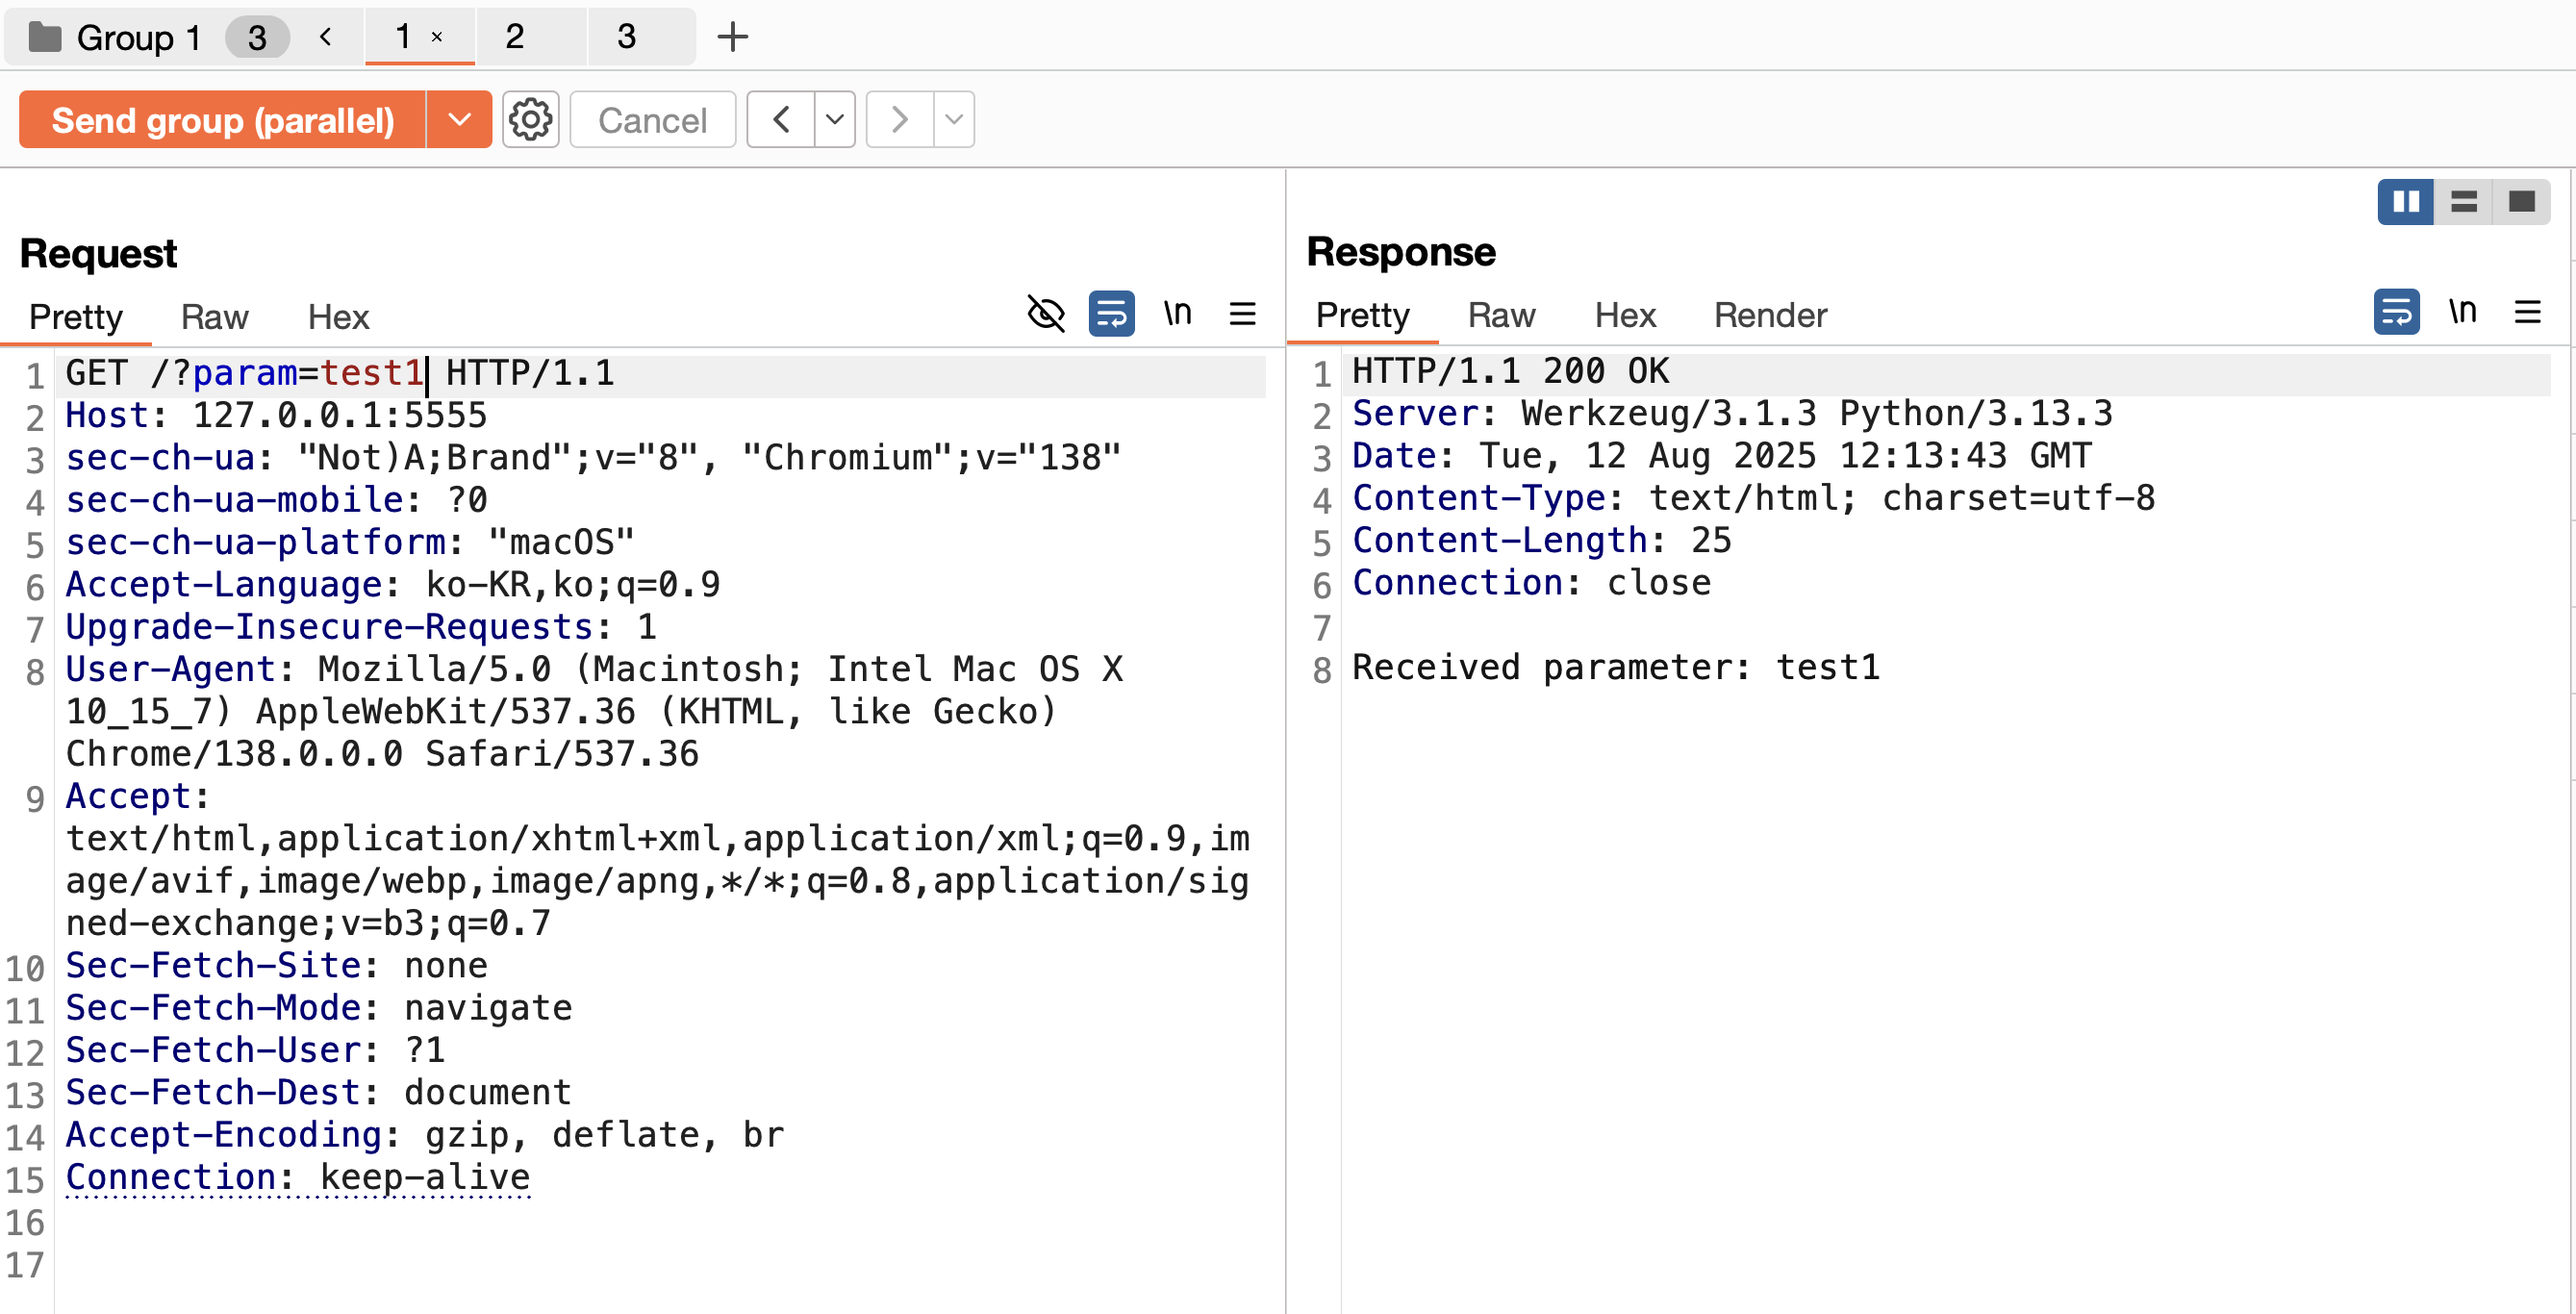Select Response Hex view tab
Screen dimensions: 2576x1314
click(x=1625, y=315)
